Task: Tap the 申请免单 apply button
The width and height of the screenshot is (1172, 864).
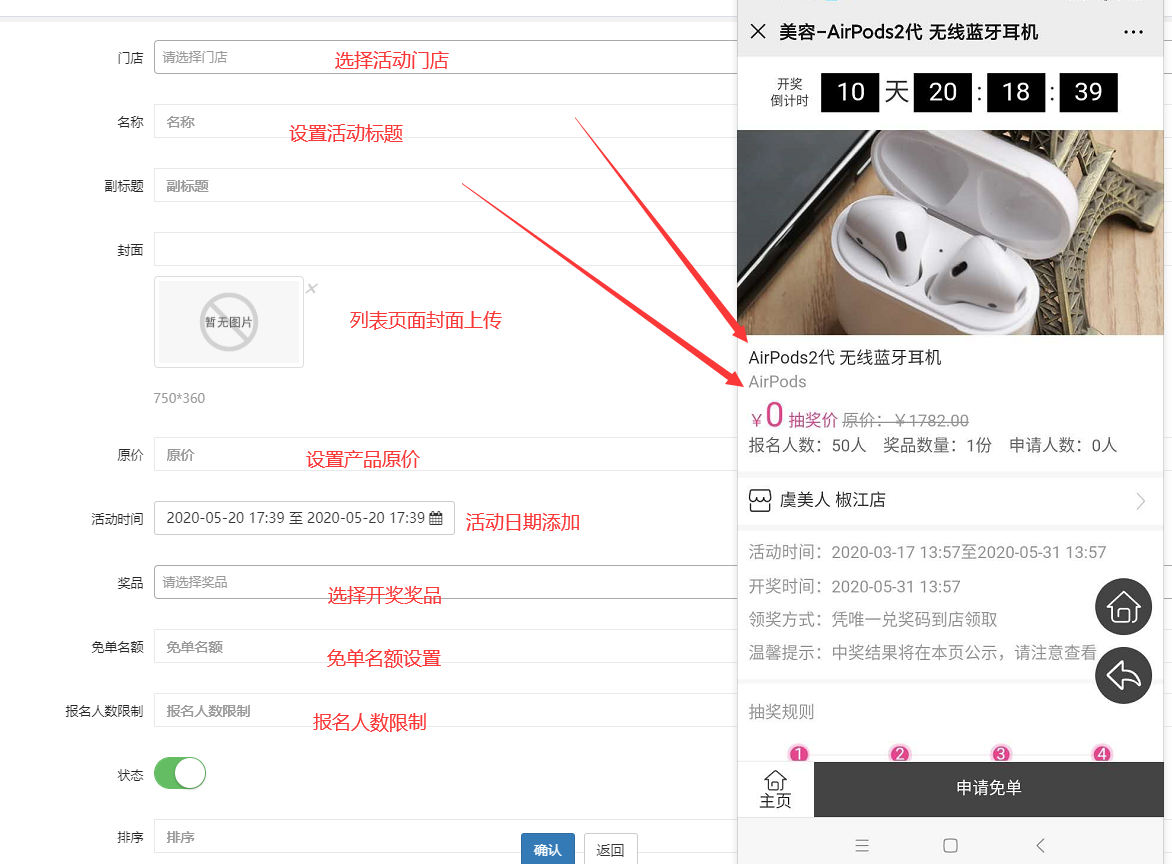Action: point(988,789)
